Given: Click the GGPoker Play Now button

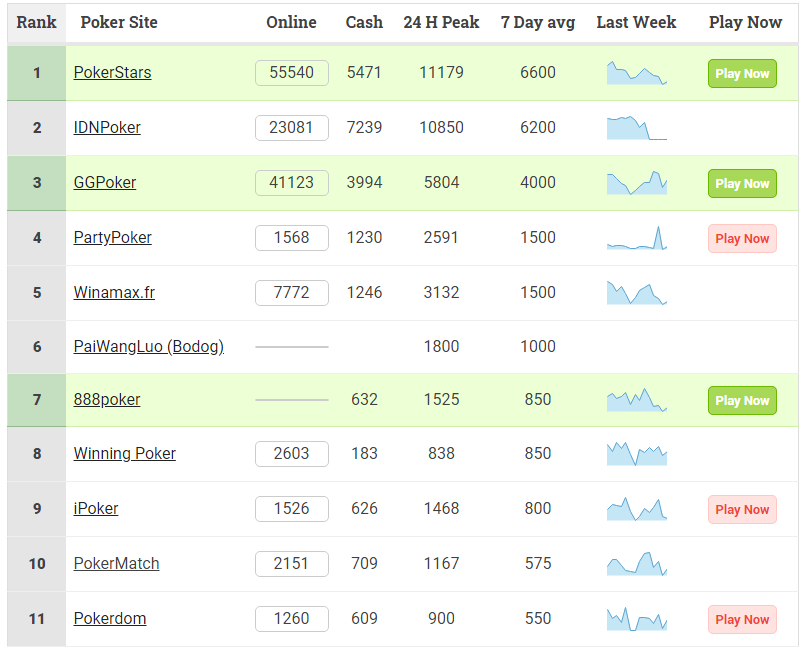Looking at the screenshot, I should pyautogui.click(x=742, y=183).
